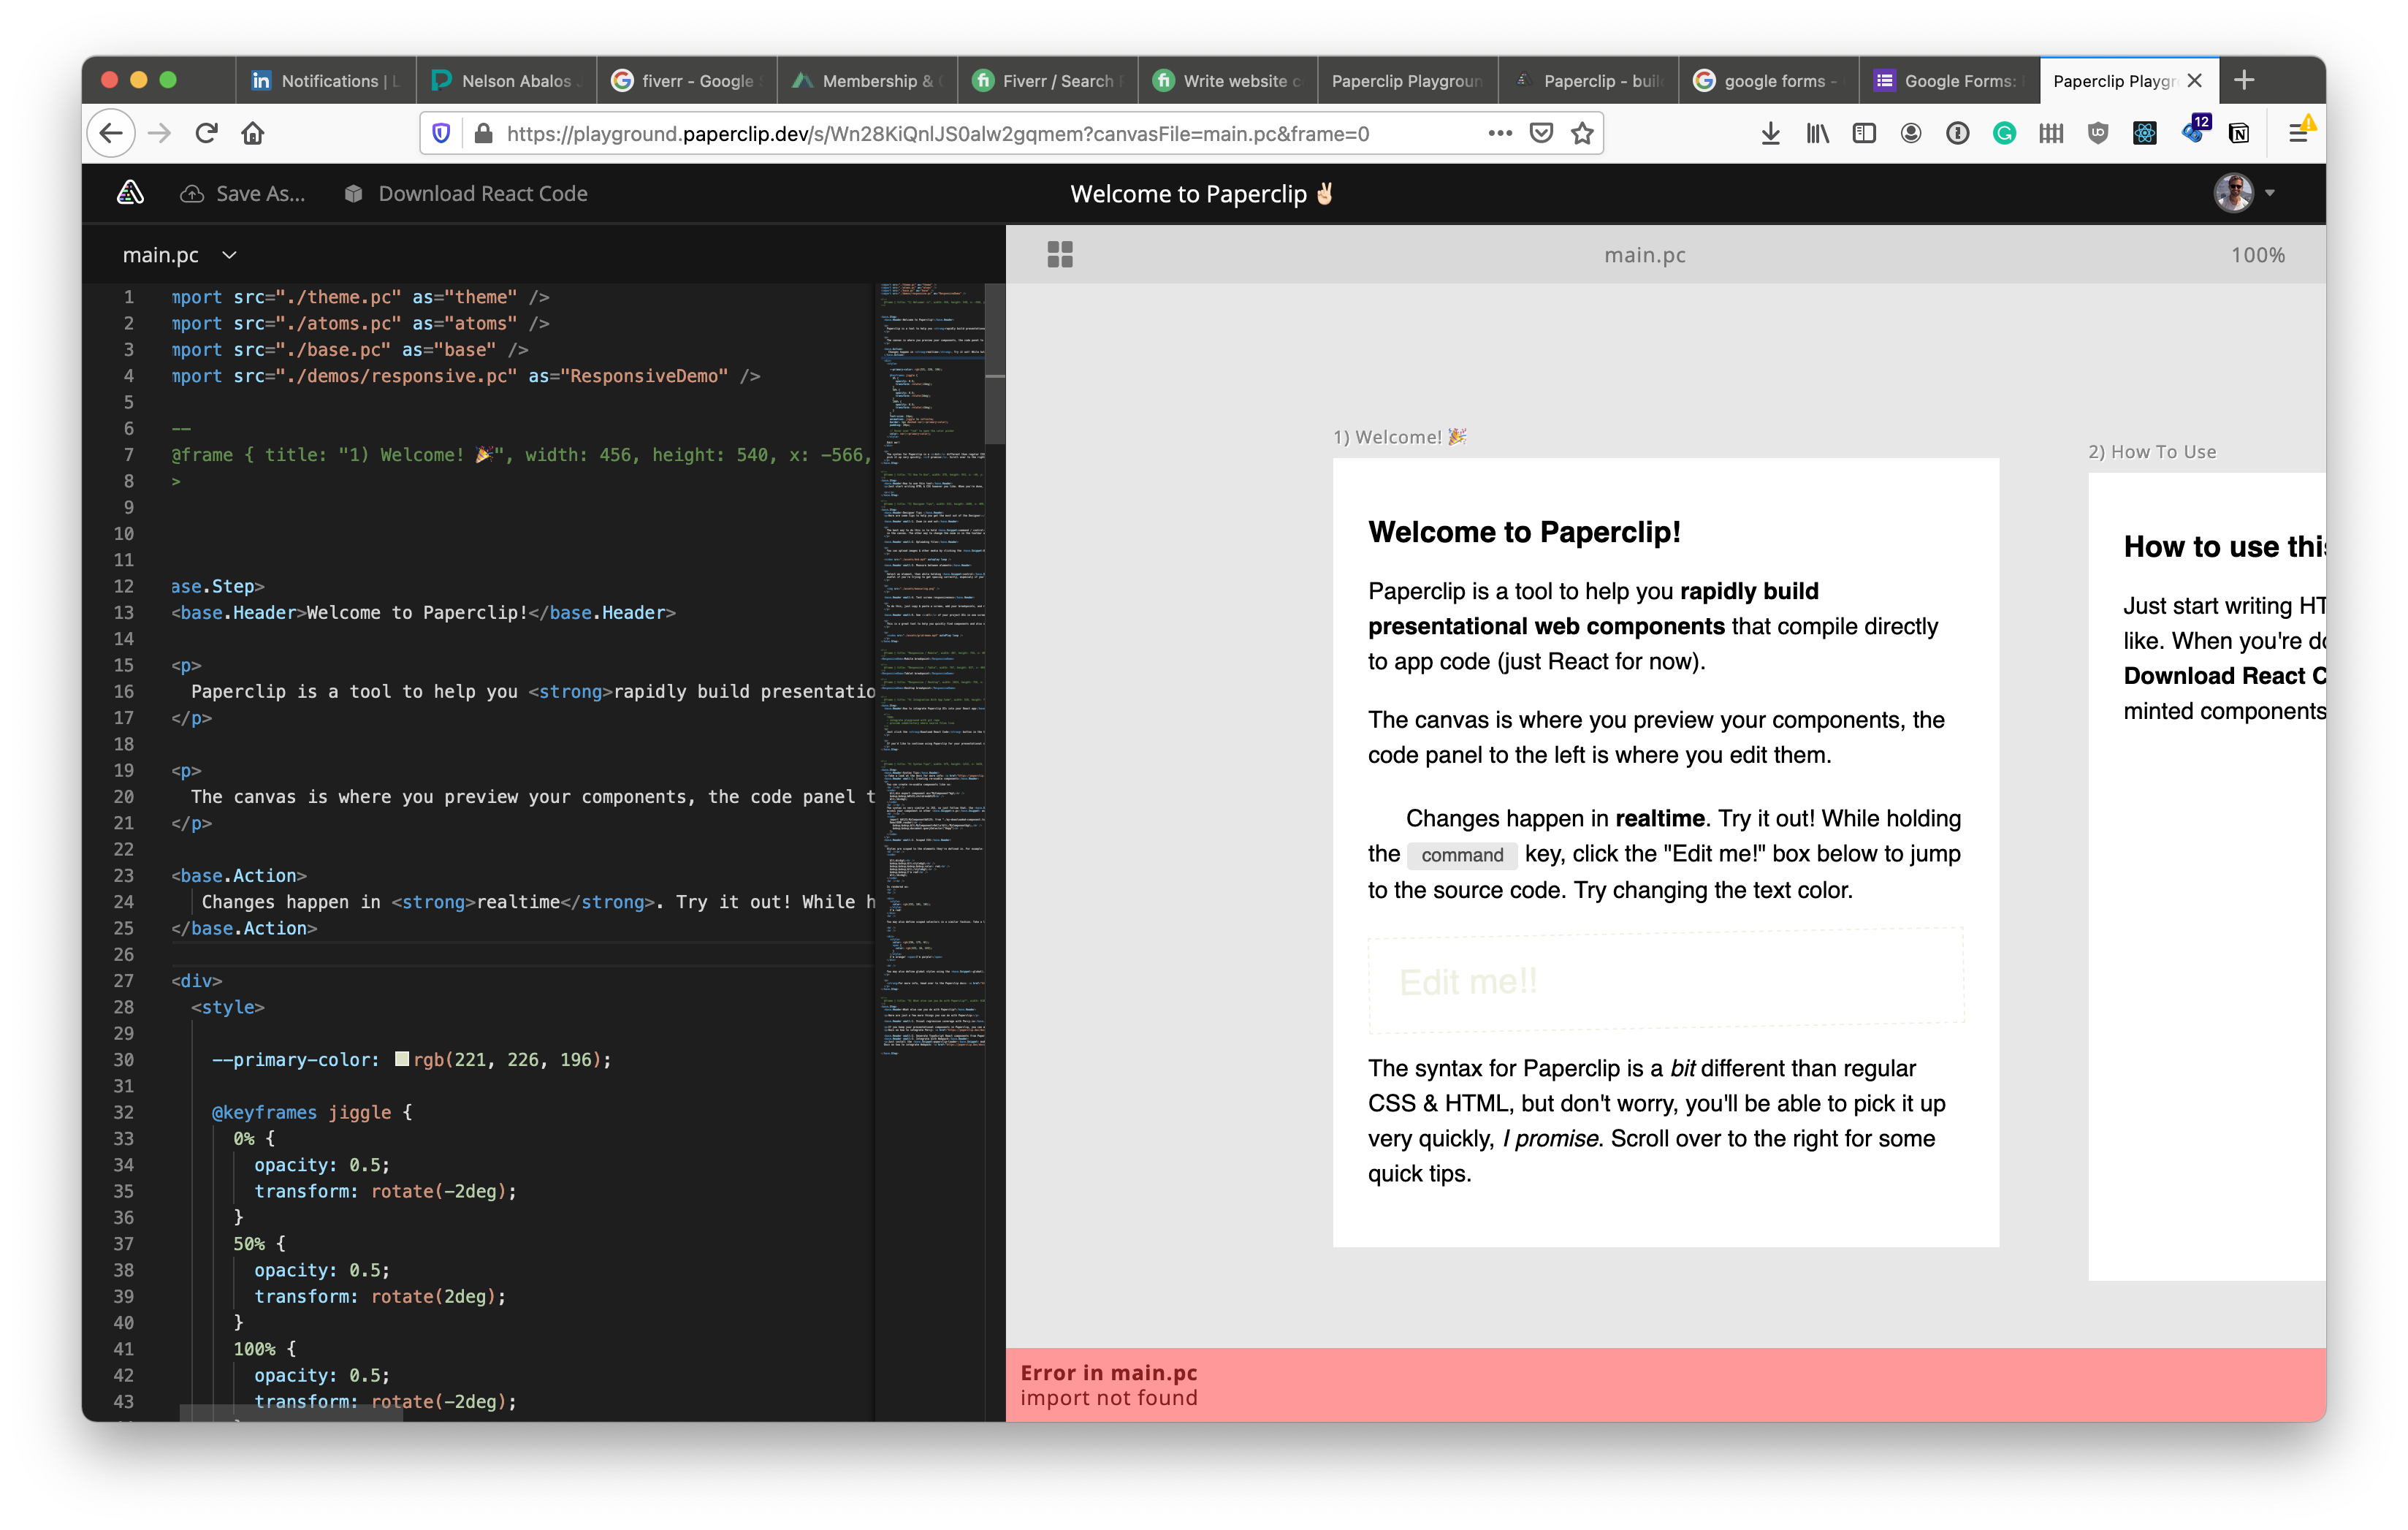Click the browser reload icon
The width and height of the screenshot is (2408, 1530).
point(206,133)
